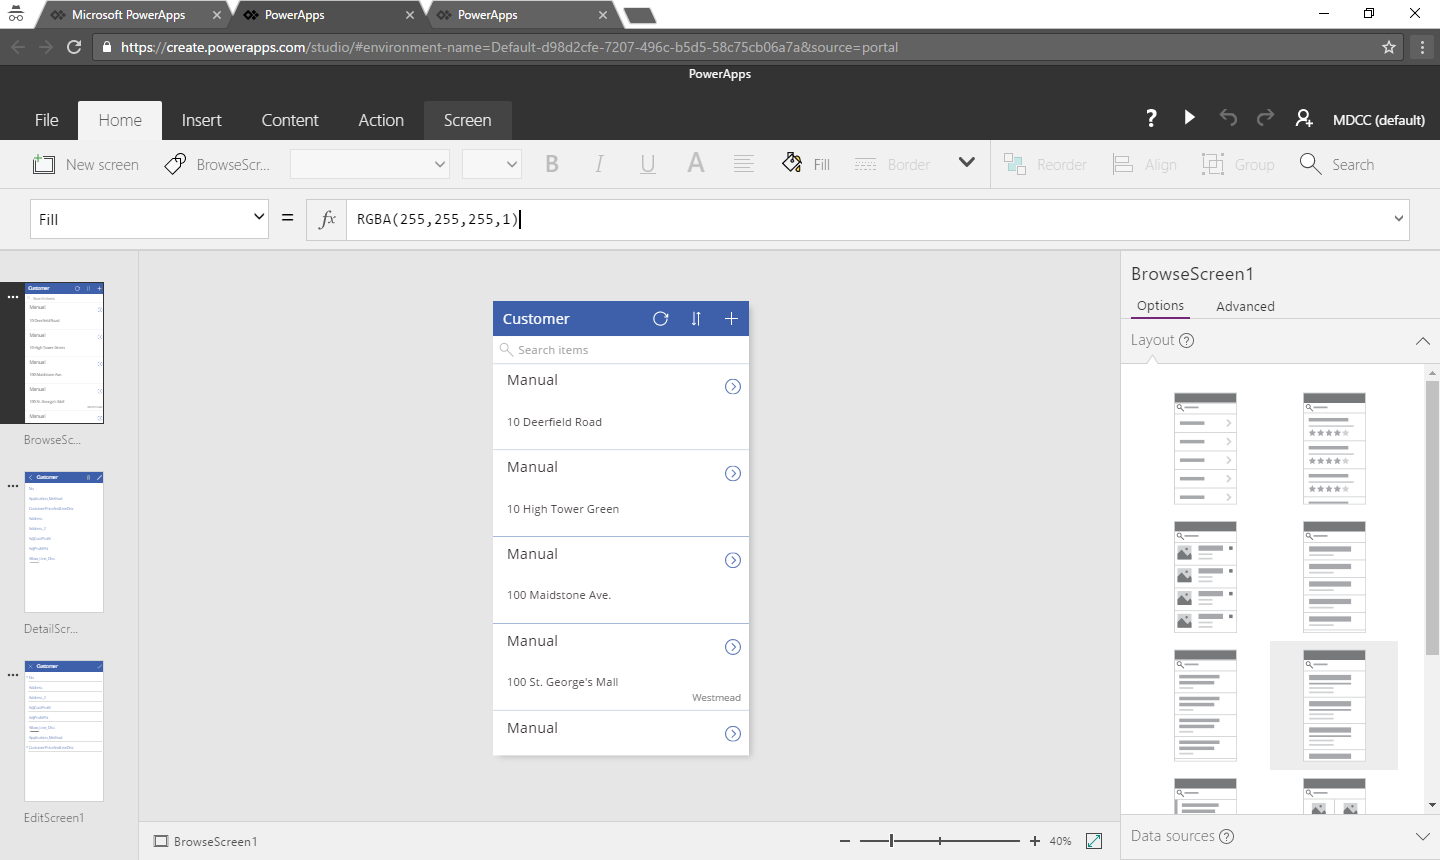Image resolution: width=1440 pixels, height=860 pixels.
Task: Open the help question mark icon
Action: click(x=1151, y=118)
